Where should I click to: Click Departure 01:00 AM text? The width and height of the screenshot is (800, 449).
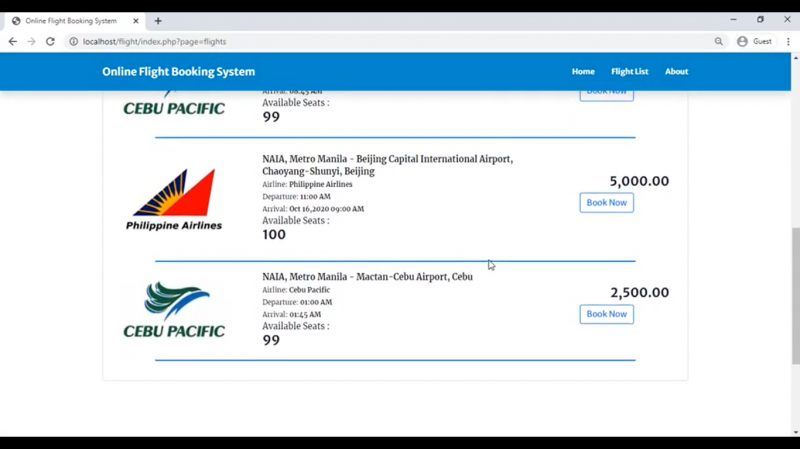pyautogui.click(x=297, y=302)
